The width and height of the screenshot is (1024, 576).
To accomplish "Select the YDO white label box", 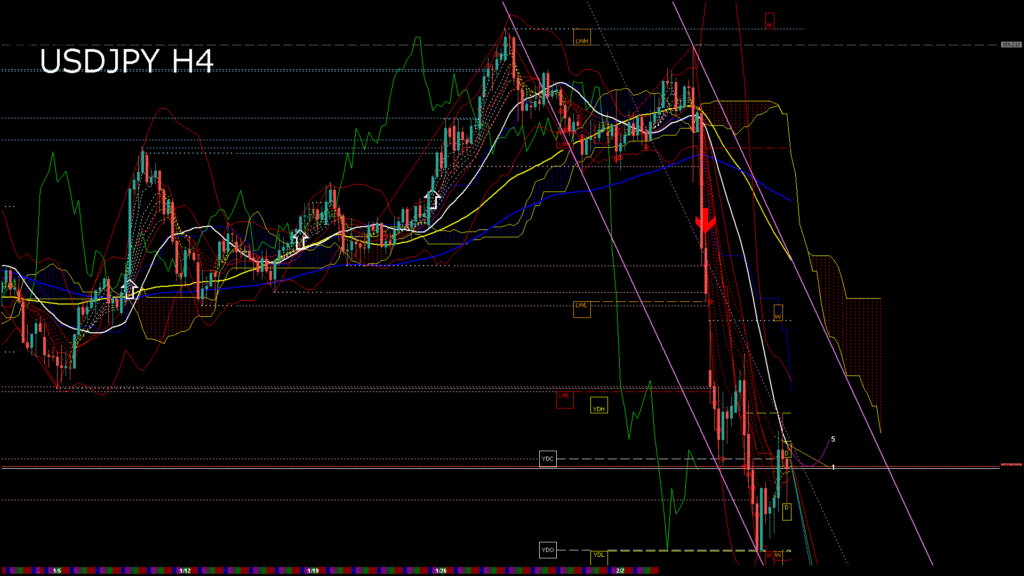I will pos(547,550).
